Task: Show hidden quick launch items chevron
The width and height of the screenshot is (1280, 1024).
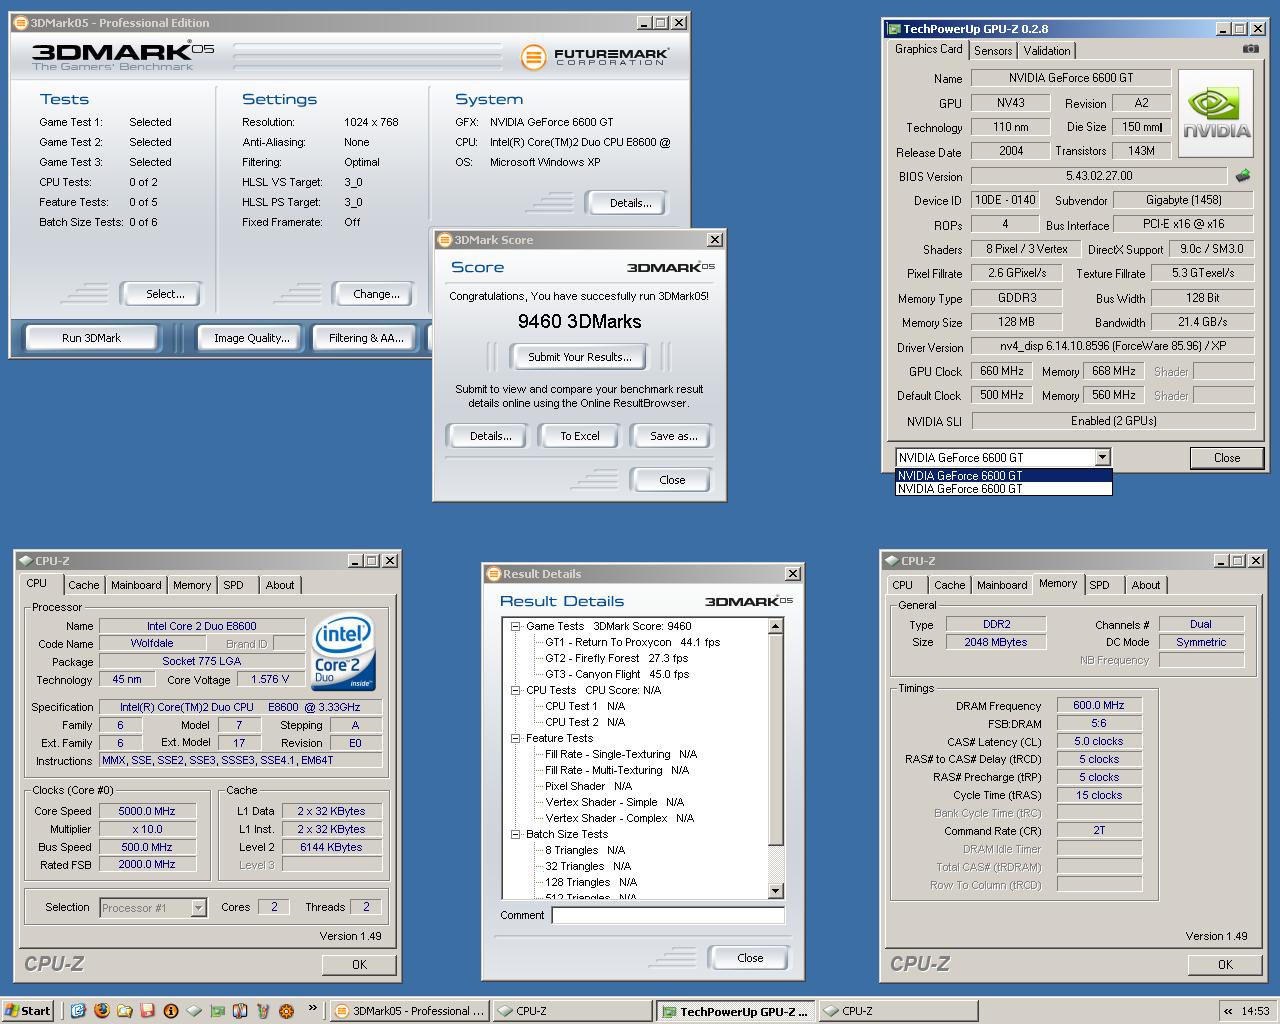Action: click(x=312, y=1008)
